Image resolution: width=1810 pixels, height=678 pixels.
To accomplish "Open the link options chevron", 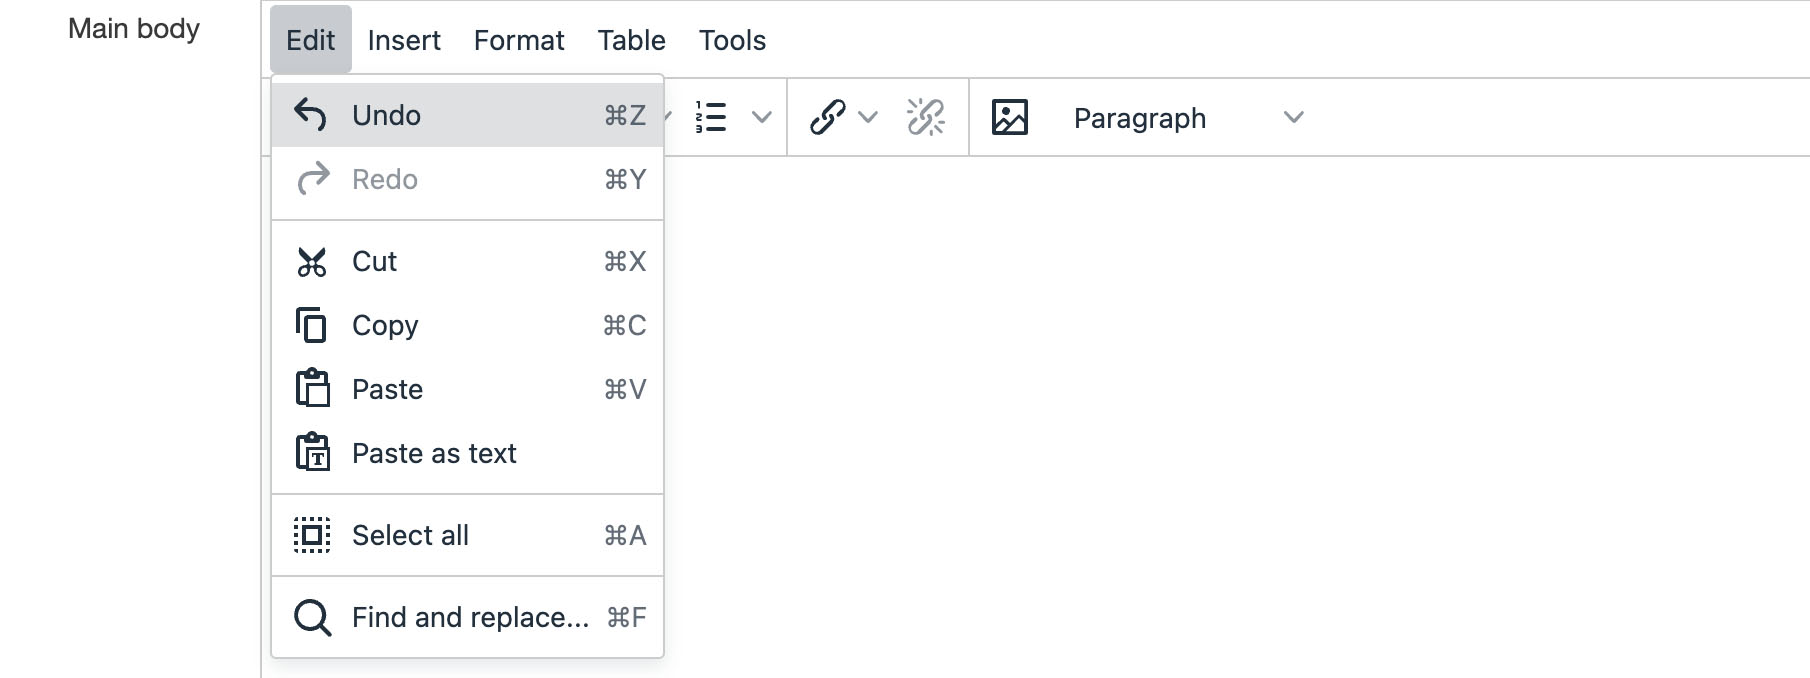I will 868,117.
